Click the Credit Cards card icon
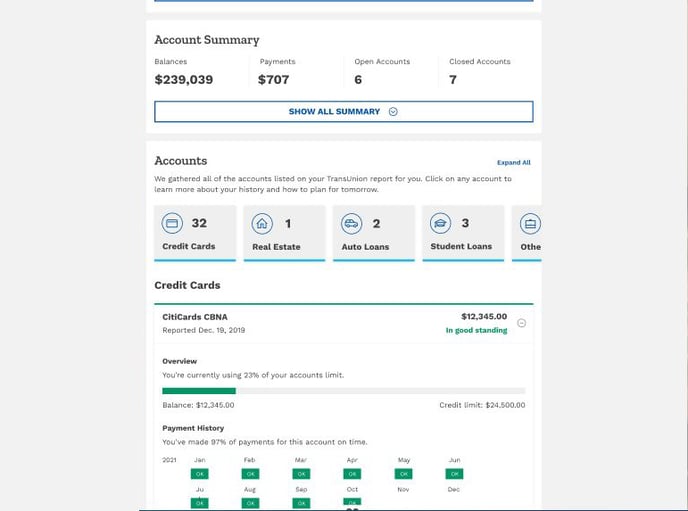Viewport: 688px width, 511px height. (172, 223)
